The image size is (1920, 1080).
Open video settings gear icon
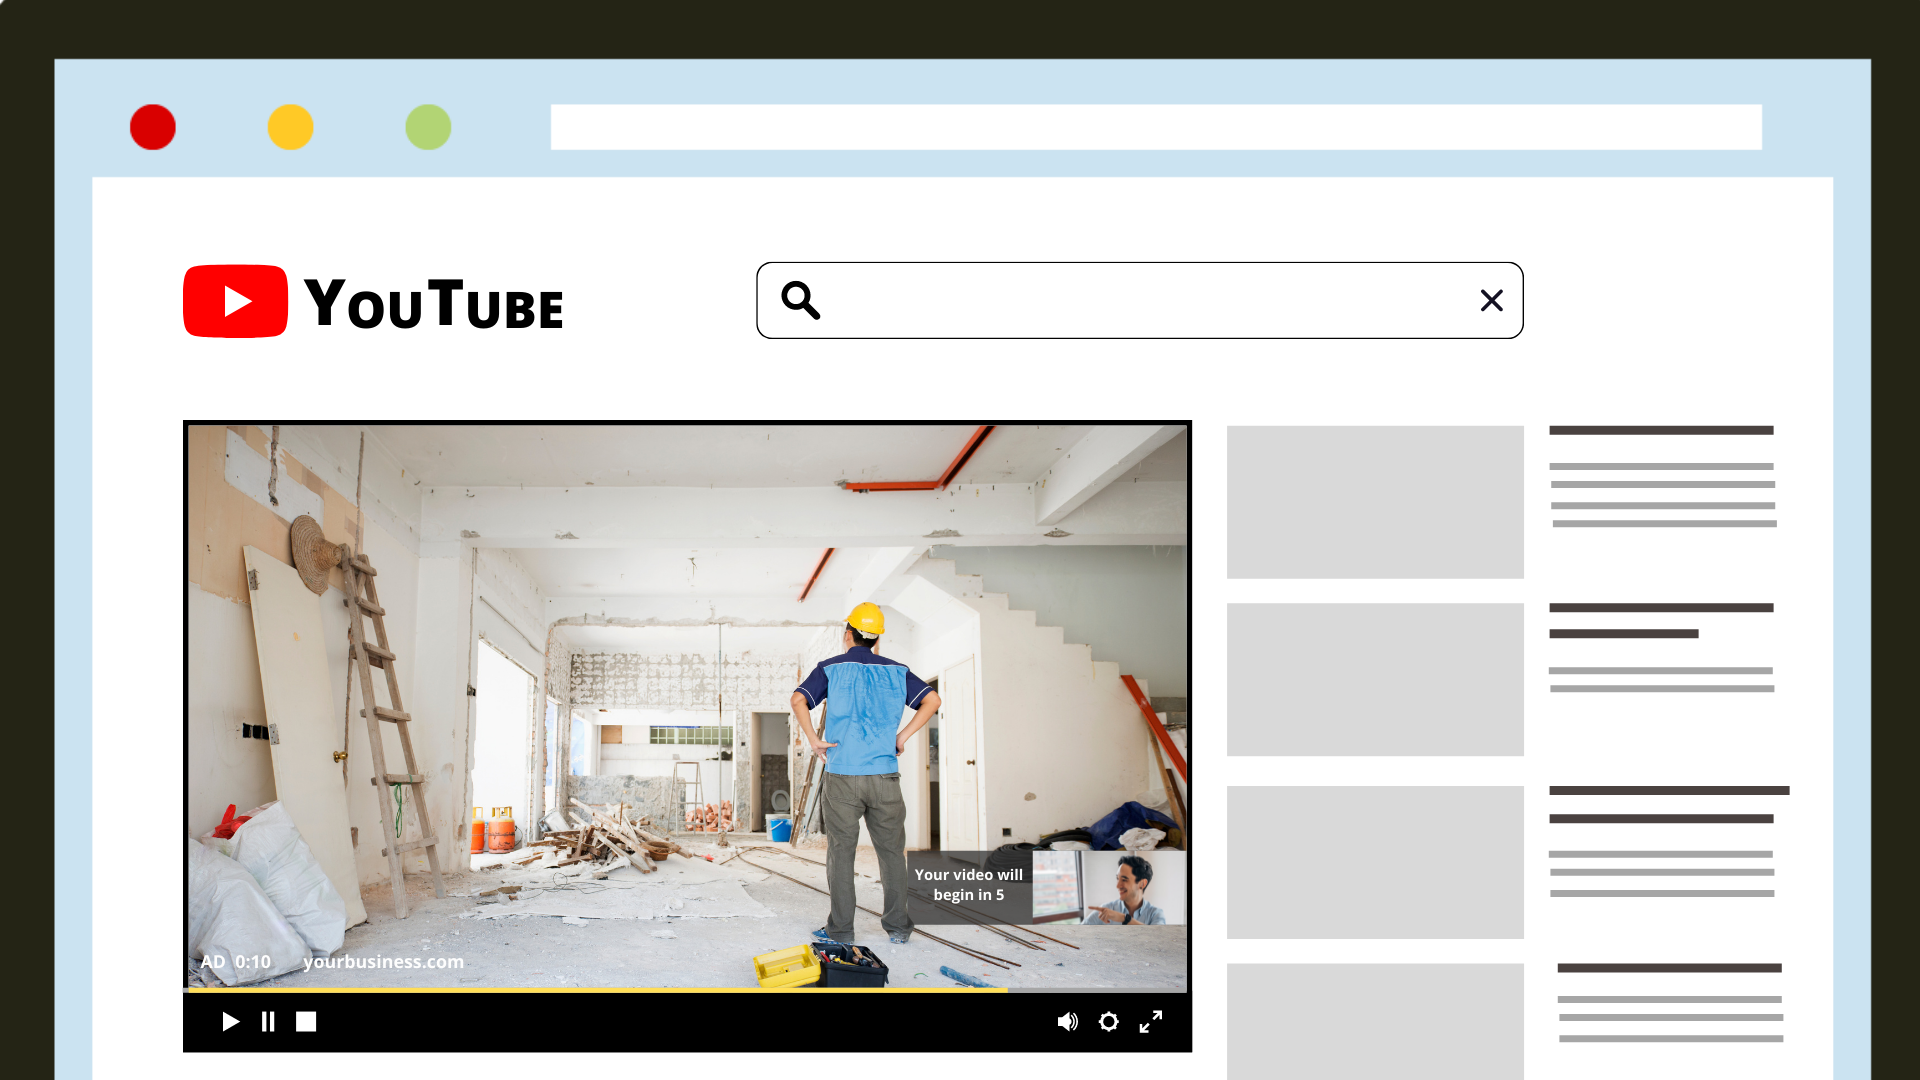(x=1108, y=1021)
